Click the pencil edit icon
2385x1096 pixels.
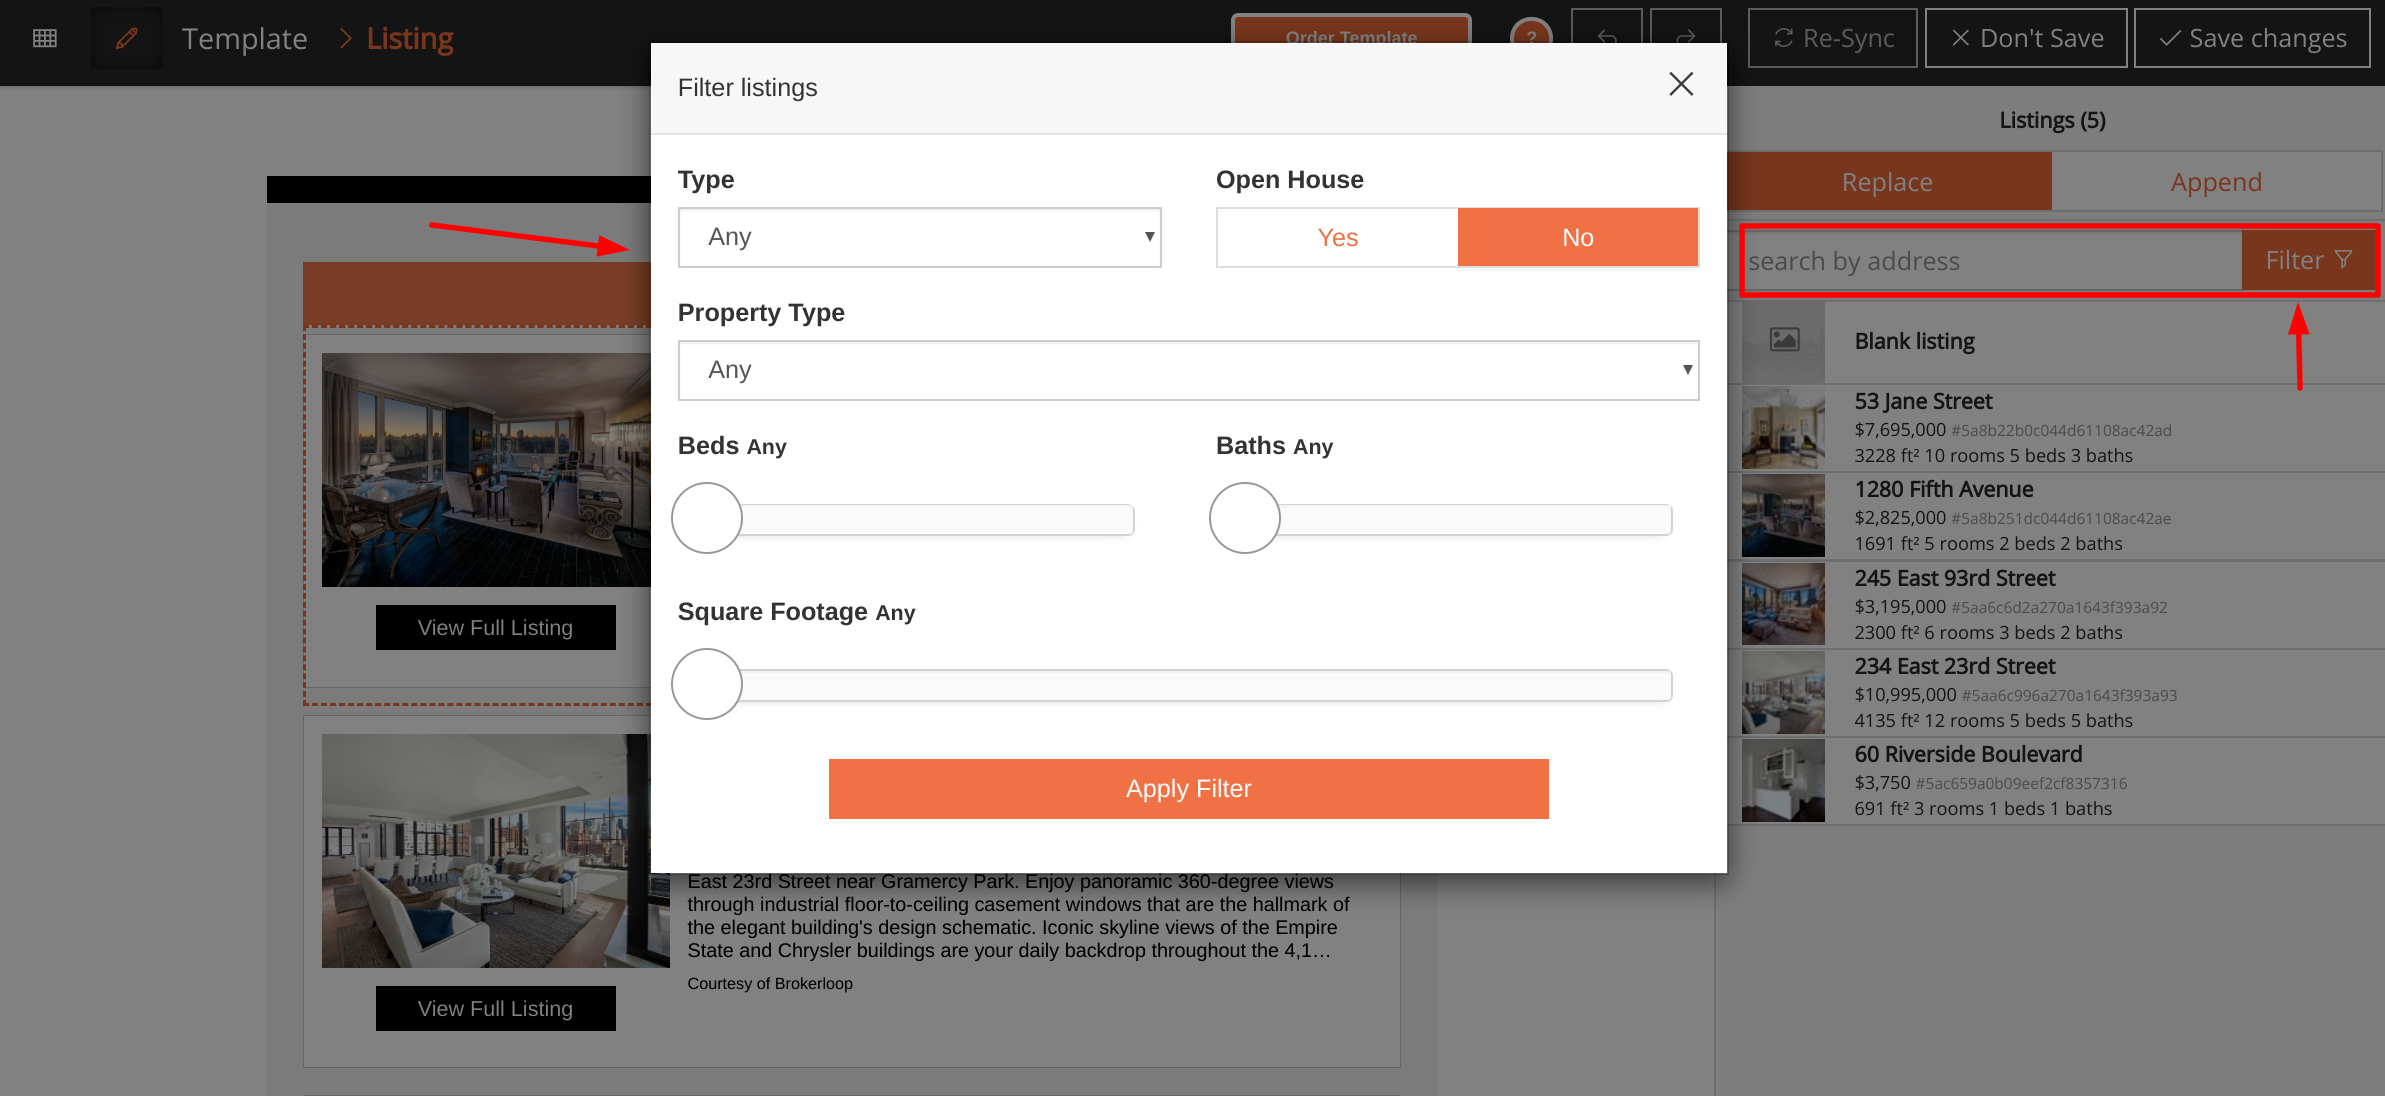127,38
